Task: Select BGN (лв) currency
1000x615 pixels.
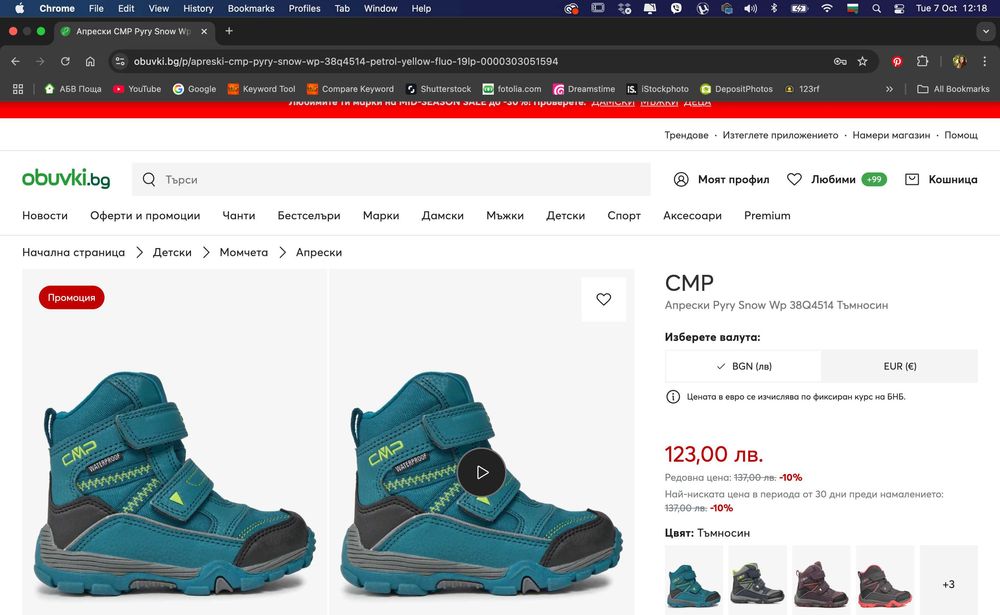Action: click(743, 366)
